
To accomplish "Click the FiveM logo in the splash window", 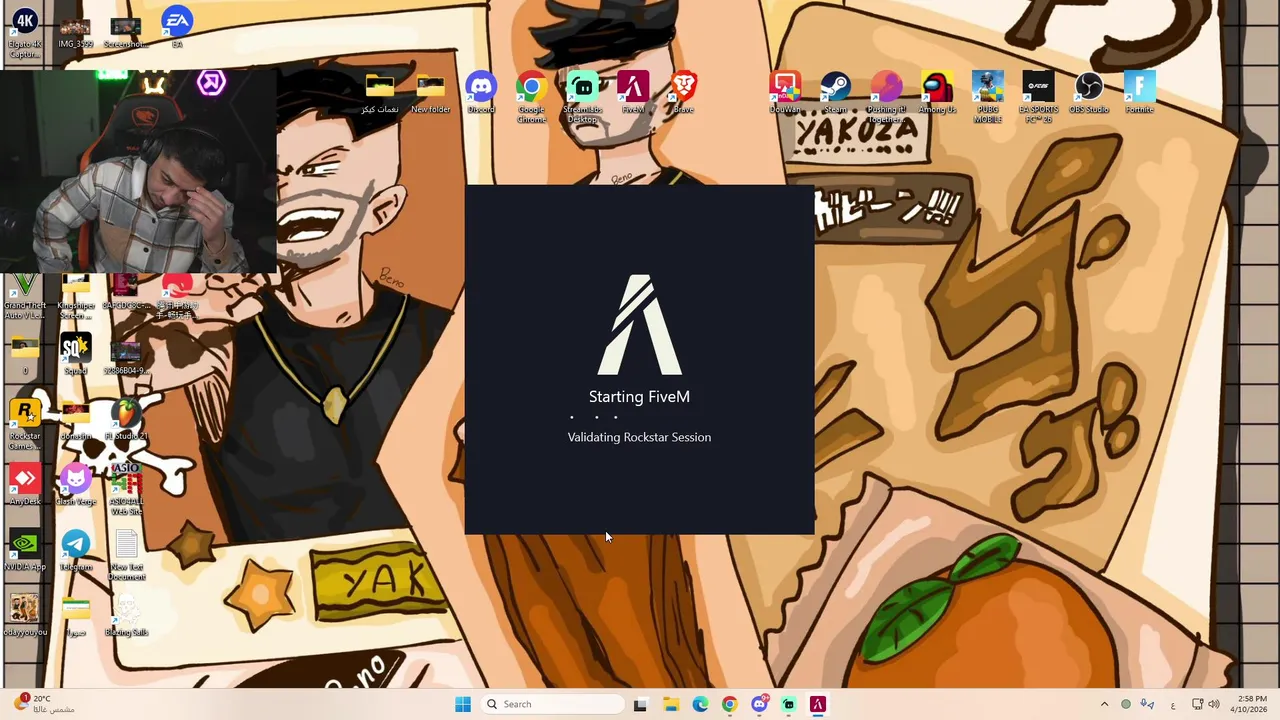I will [x=640, y=325].
